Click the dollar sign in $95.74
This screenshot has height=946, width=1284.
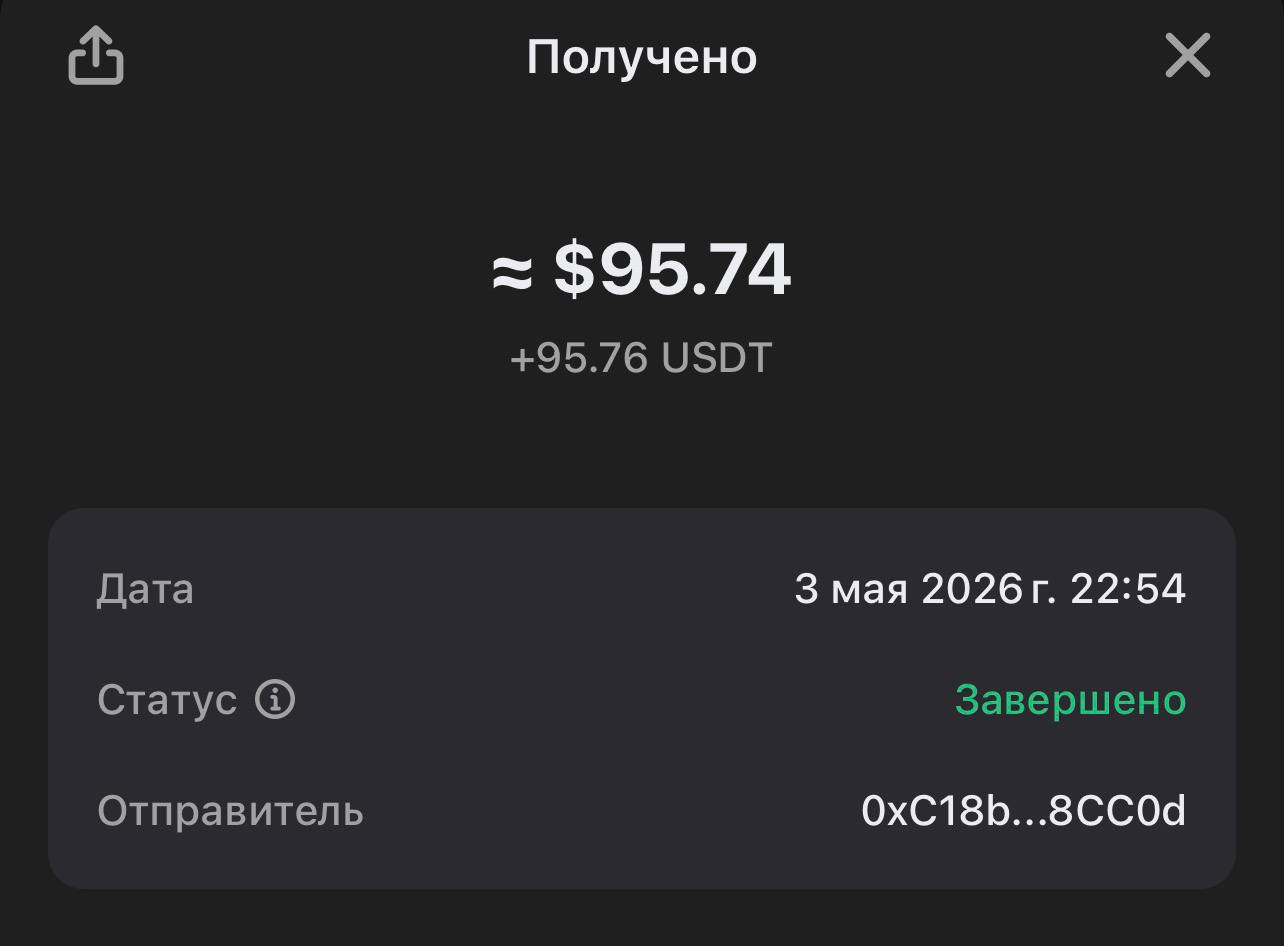click(574, 270)
